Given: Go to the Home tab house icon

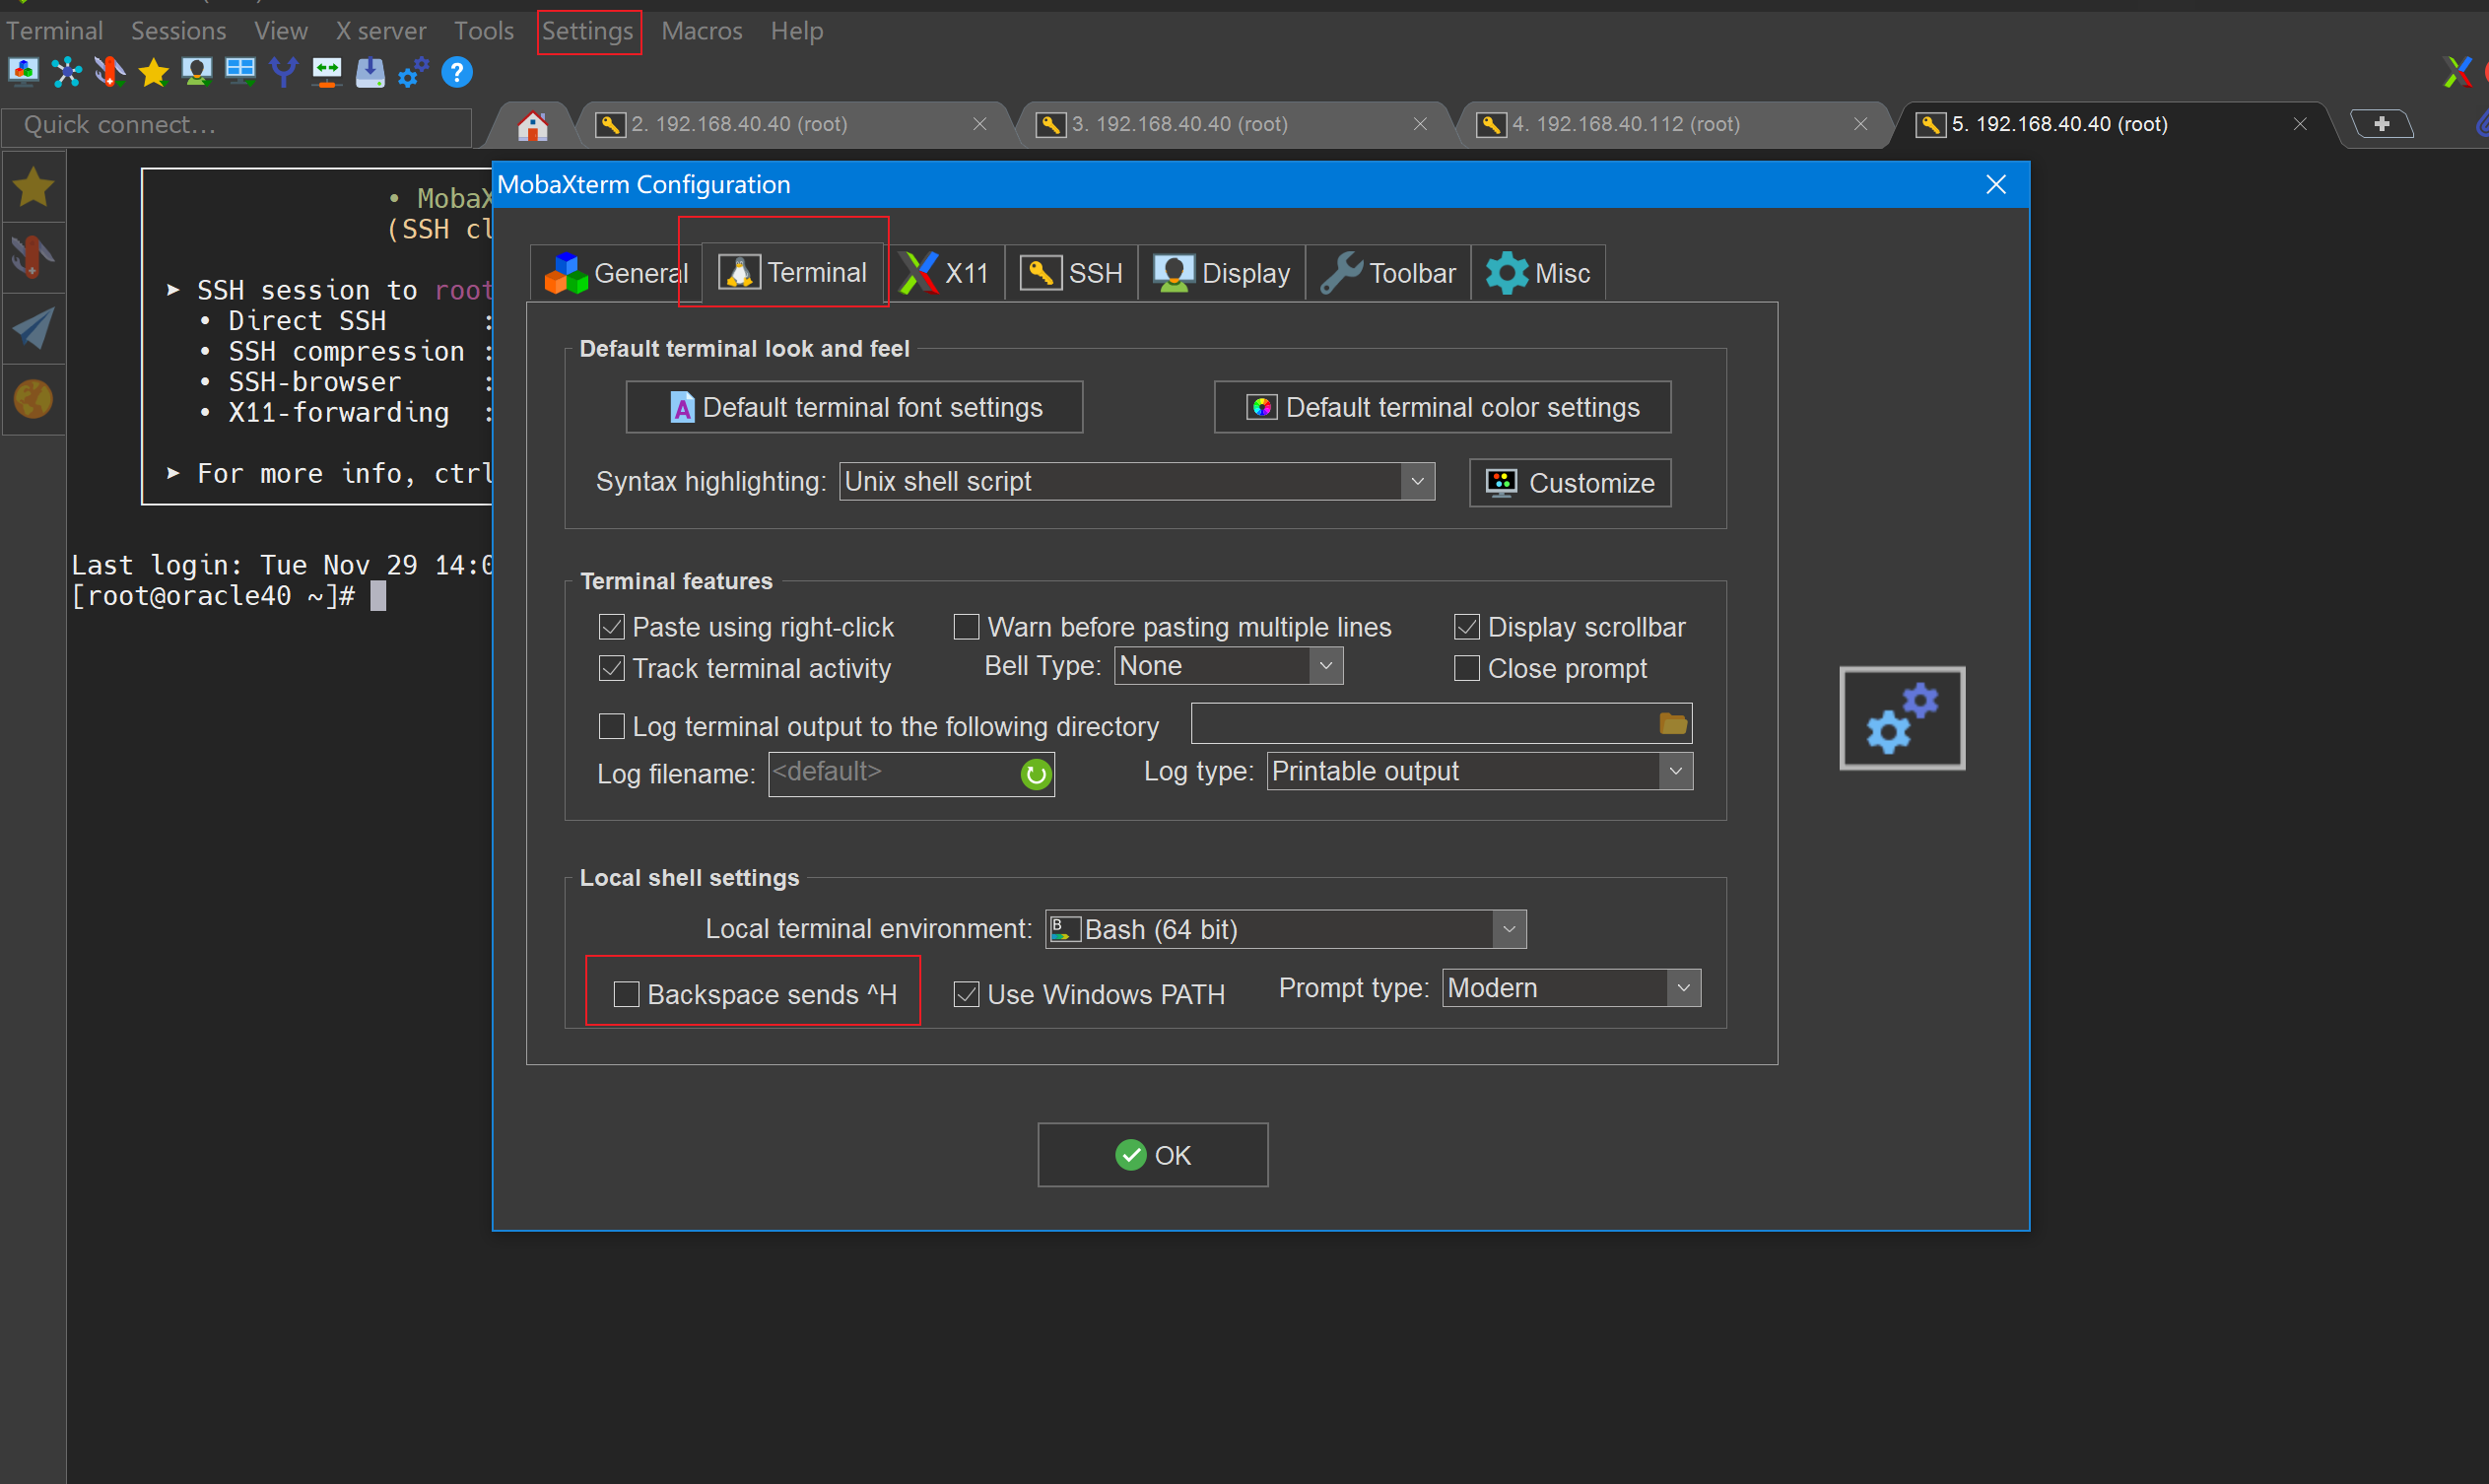Looking at the screenshot, I should click(x=533, y=125).
